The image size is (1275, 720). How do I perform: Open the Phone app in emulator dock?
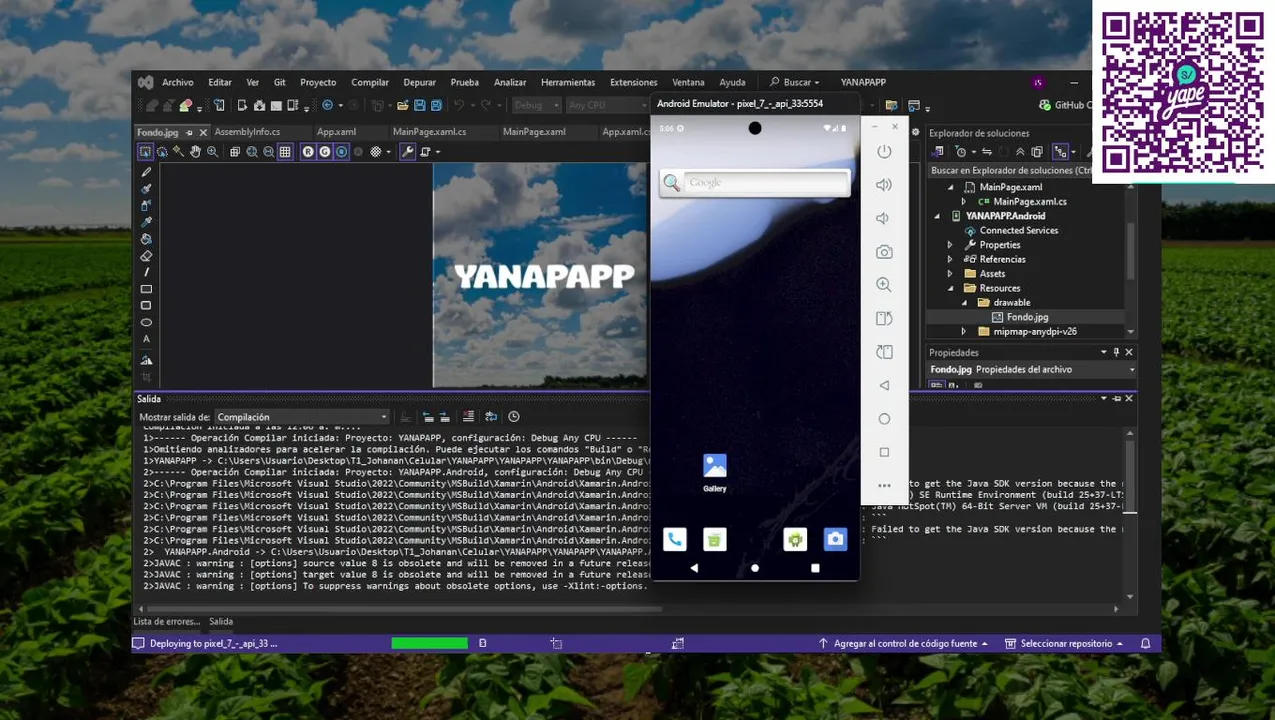[x=675, y=540]
